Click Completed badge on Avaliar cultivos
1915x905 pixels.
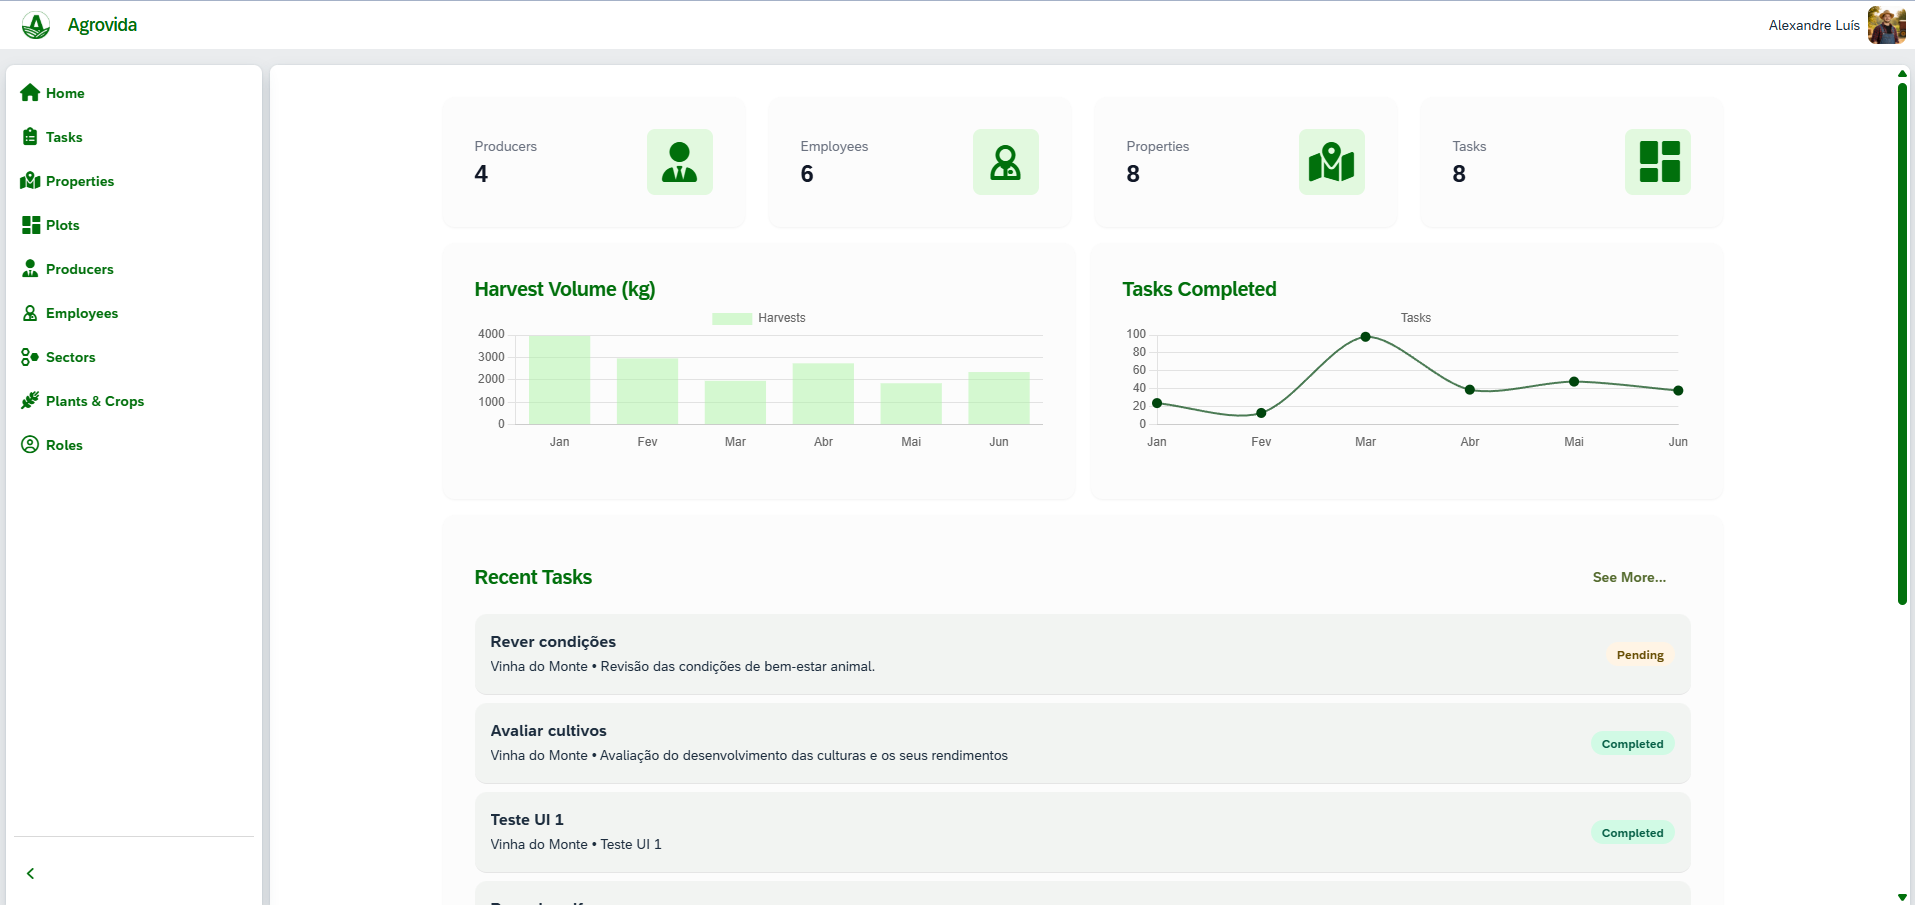[x=1632, y=744]
